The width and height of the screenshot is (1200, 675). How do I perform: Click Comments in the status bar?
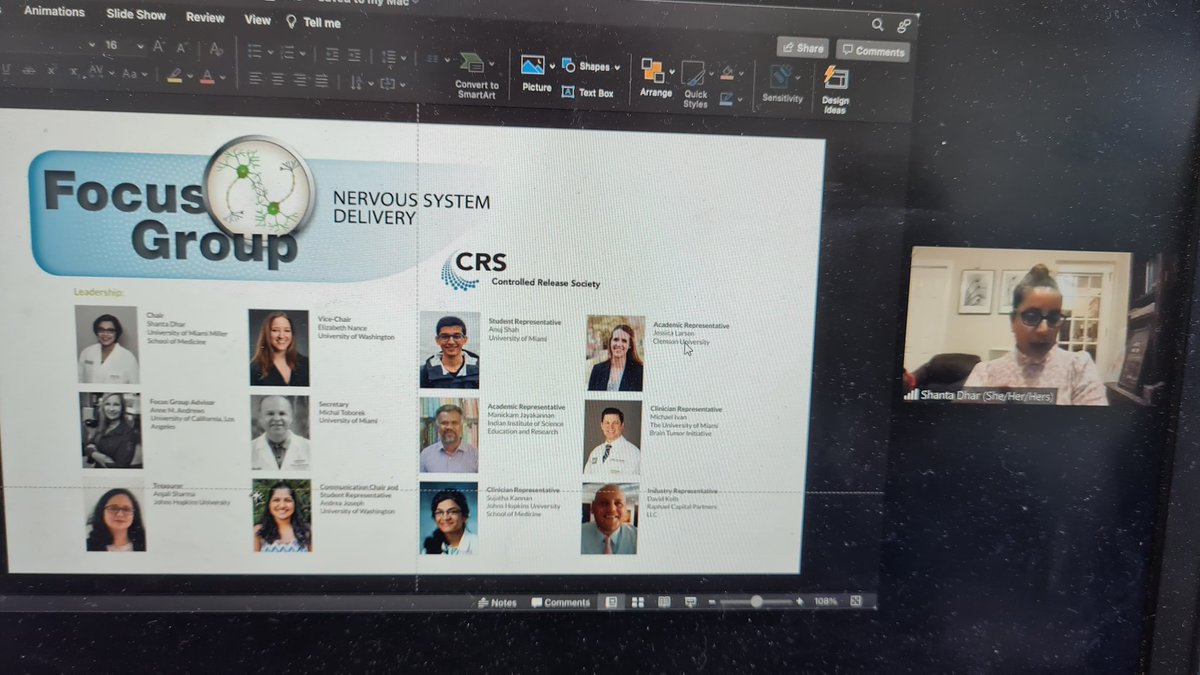click(x=561, y=603)
